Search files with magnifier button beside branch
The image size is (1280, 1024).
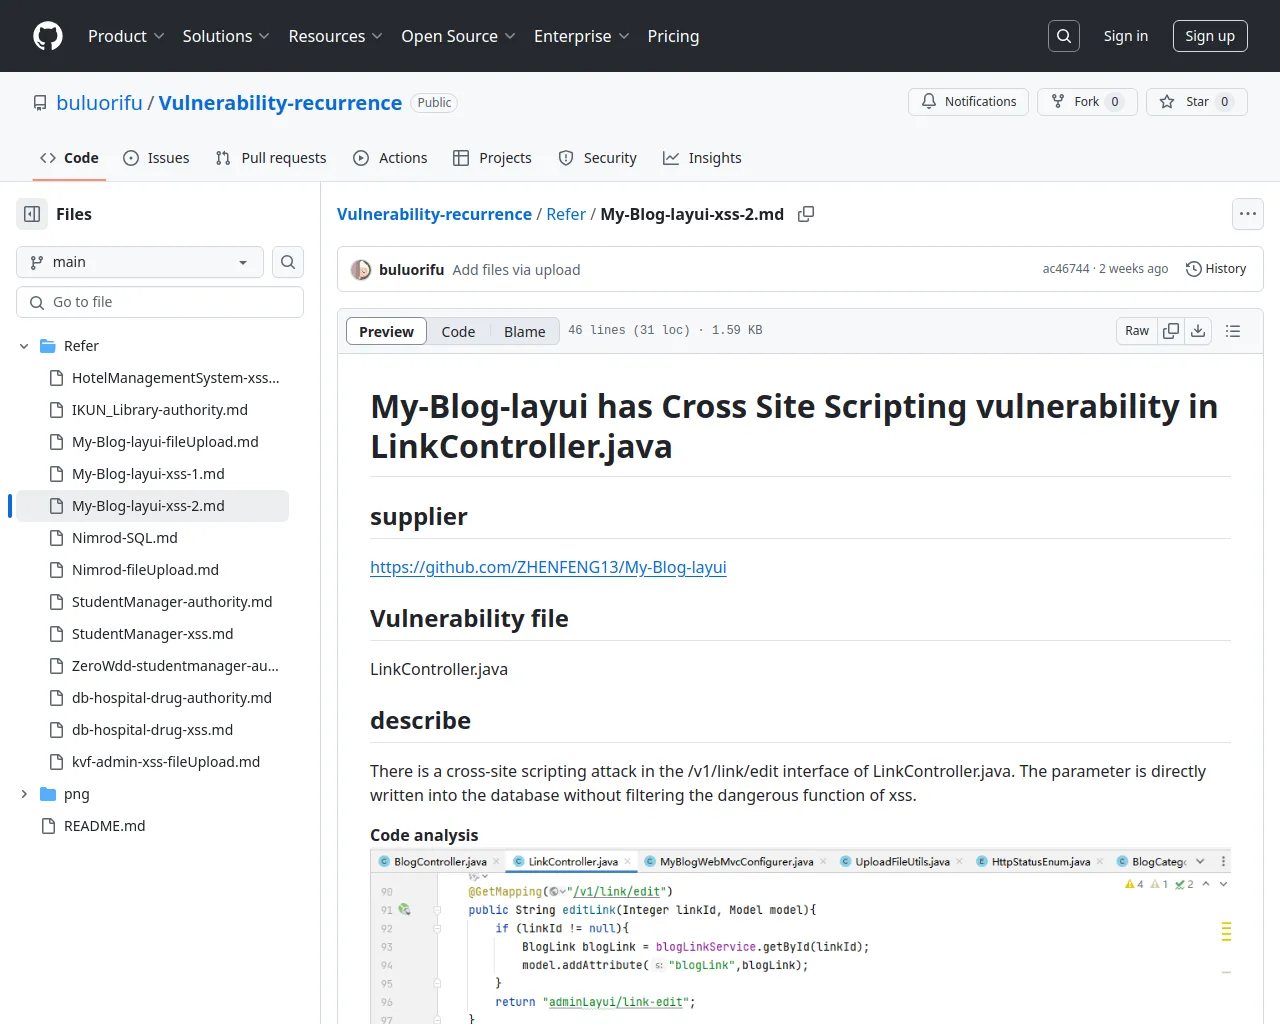click(288, 262)
